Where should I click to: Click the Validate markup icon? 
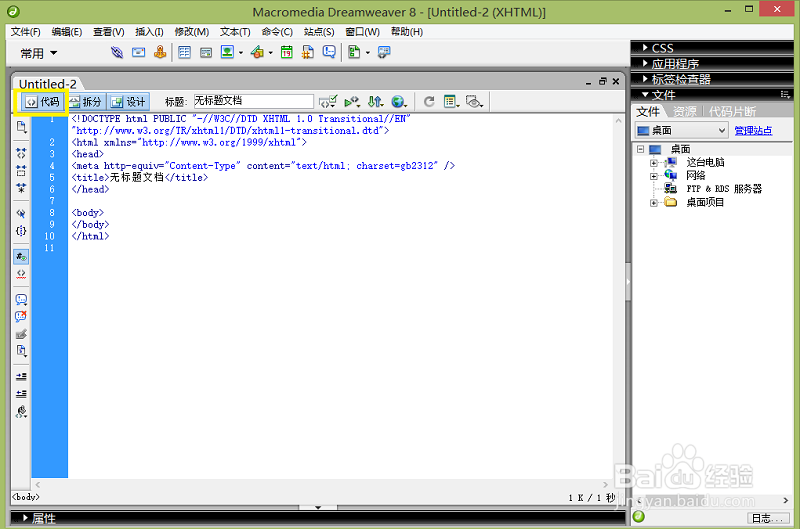[352, 102]
